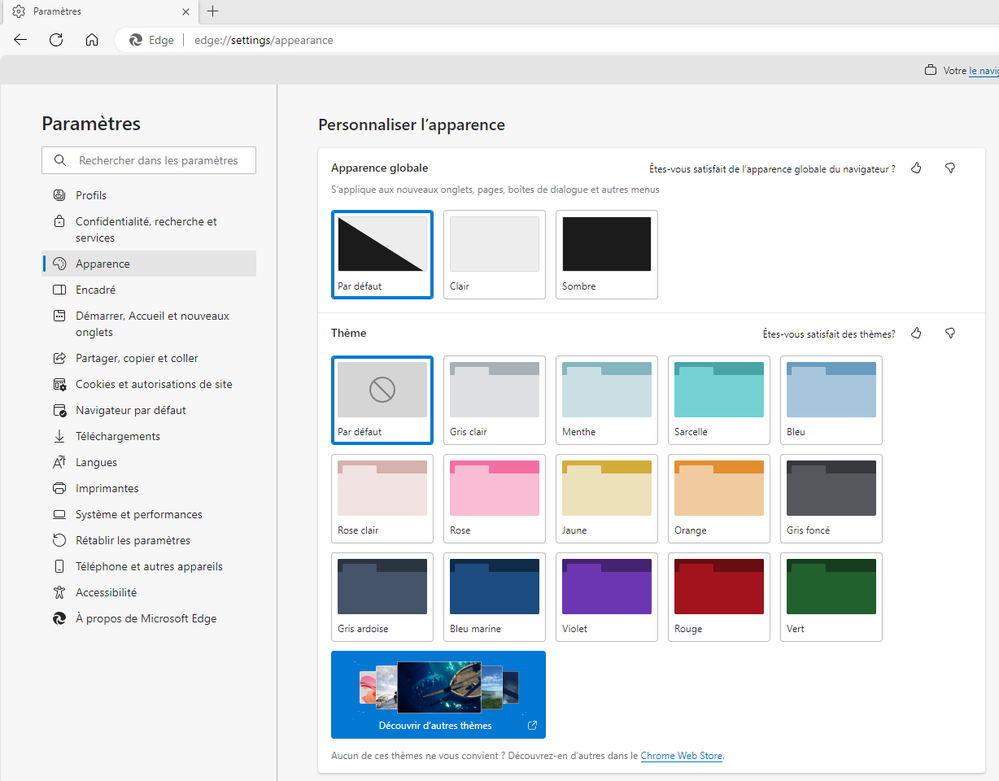The image size is (999, 781).
Task: Pick the Gris foncé theme
Action: [831, 498]
